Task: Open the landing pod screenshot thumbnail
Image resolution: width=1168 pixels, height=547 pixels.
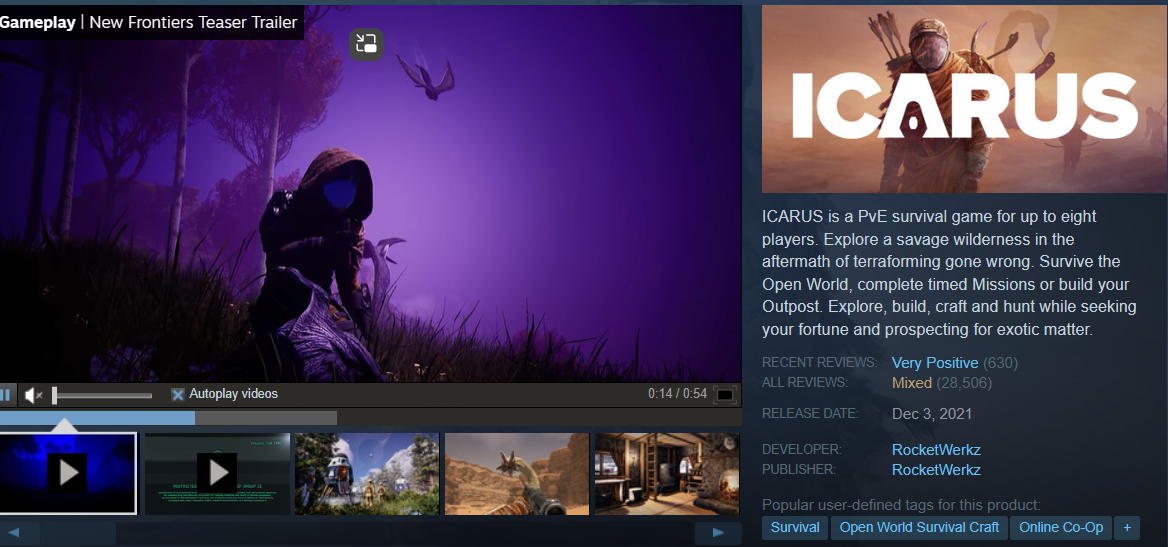Action: pos(367,473)
